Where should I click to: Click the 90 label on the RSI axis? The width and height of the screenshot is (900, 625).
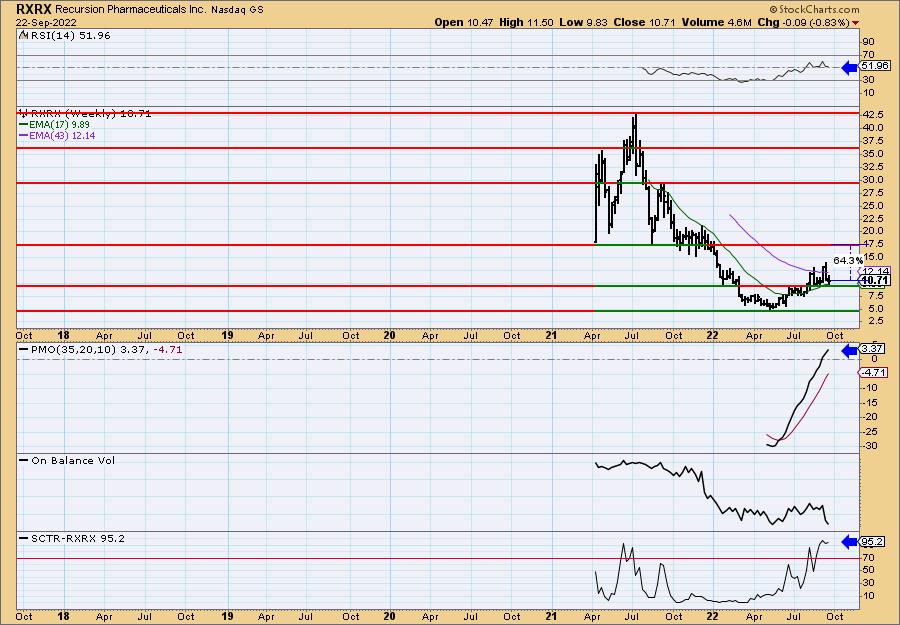coord(868,42)
